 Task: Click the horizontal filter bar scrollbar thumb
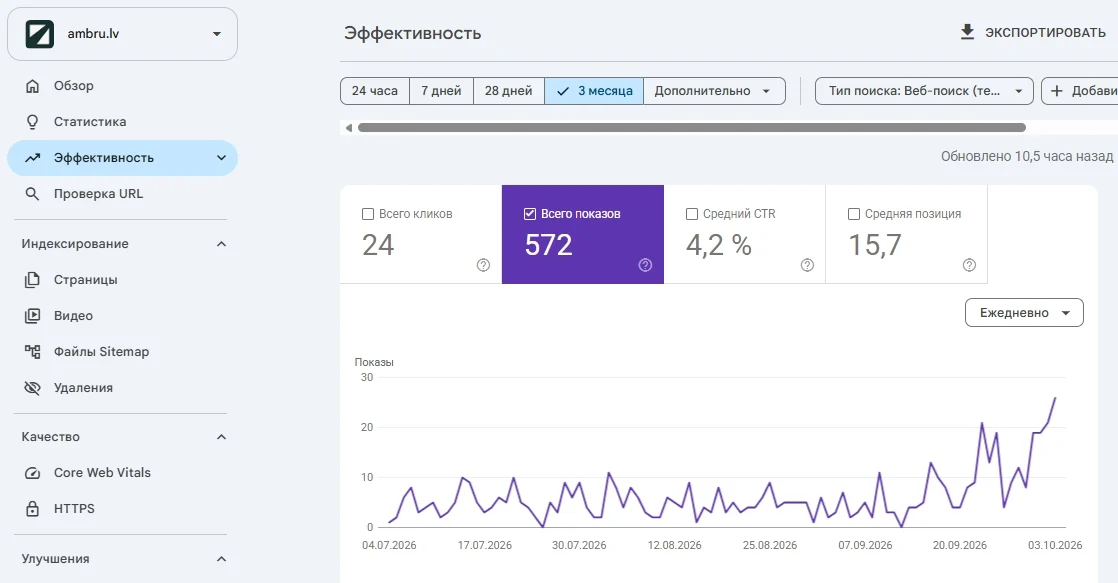tap(692, 128)
